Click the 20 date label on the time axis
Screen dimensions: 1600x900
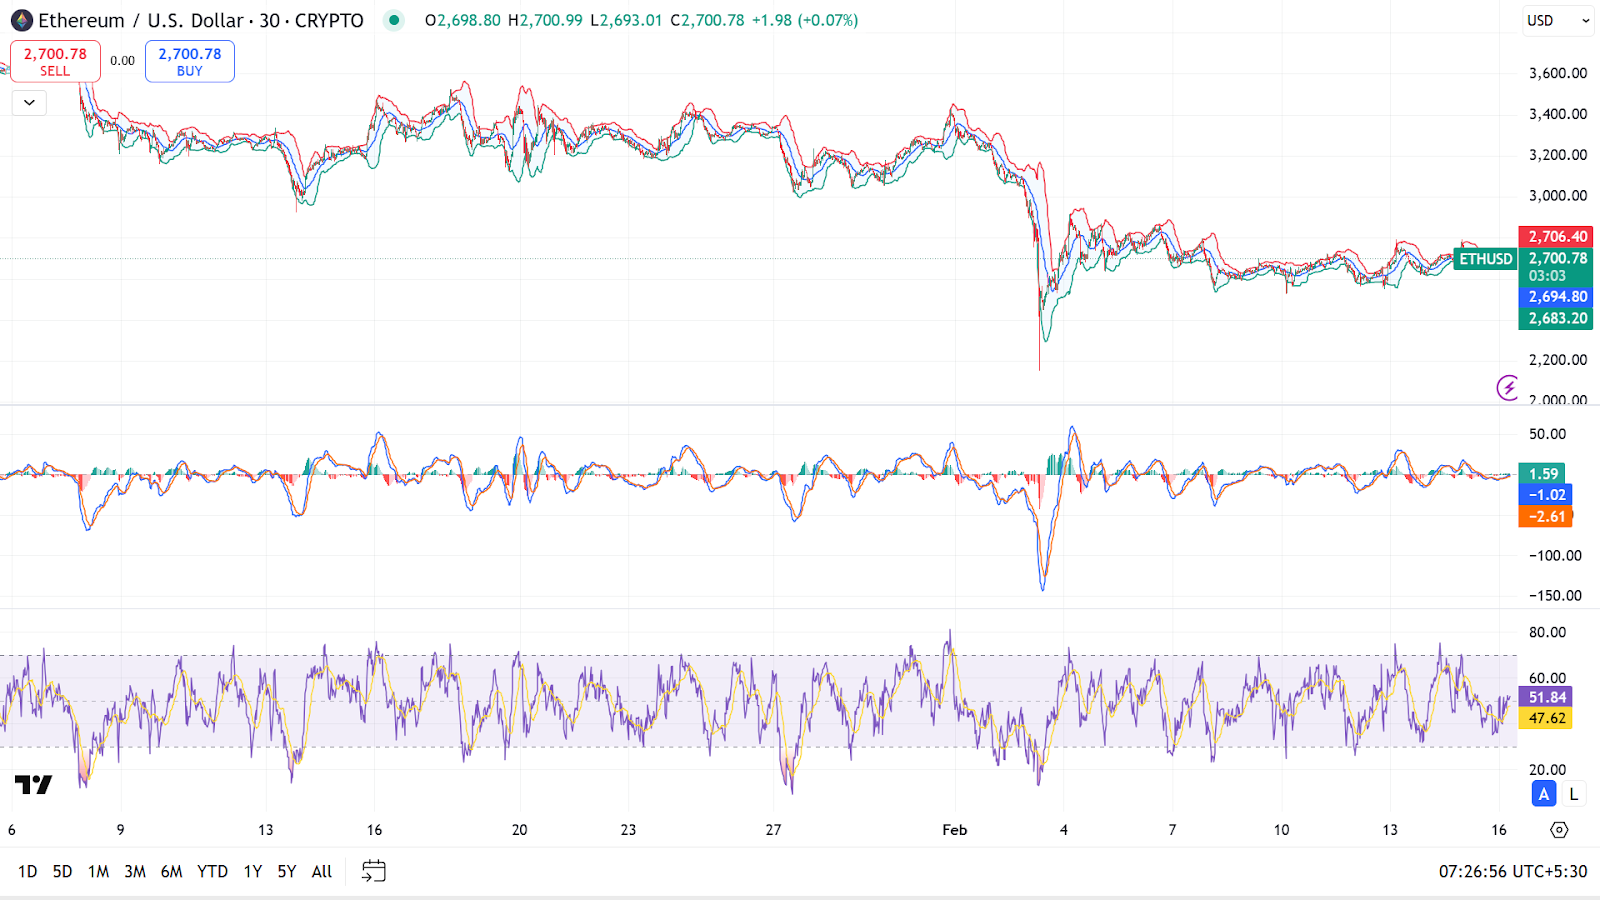pos(520,830)
